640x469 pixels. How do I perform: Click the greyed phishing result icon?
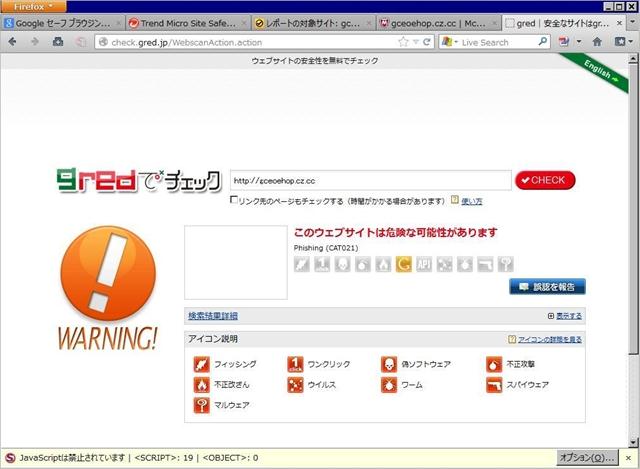point(302,264)
